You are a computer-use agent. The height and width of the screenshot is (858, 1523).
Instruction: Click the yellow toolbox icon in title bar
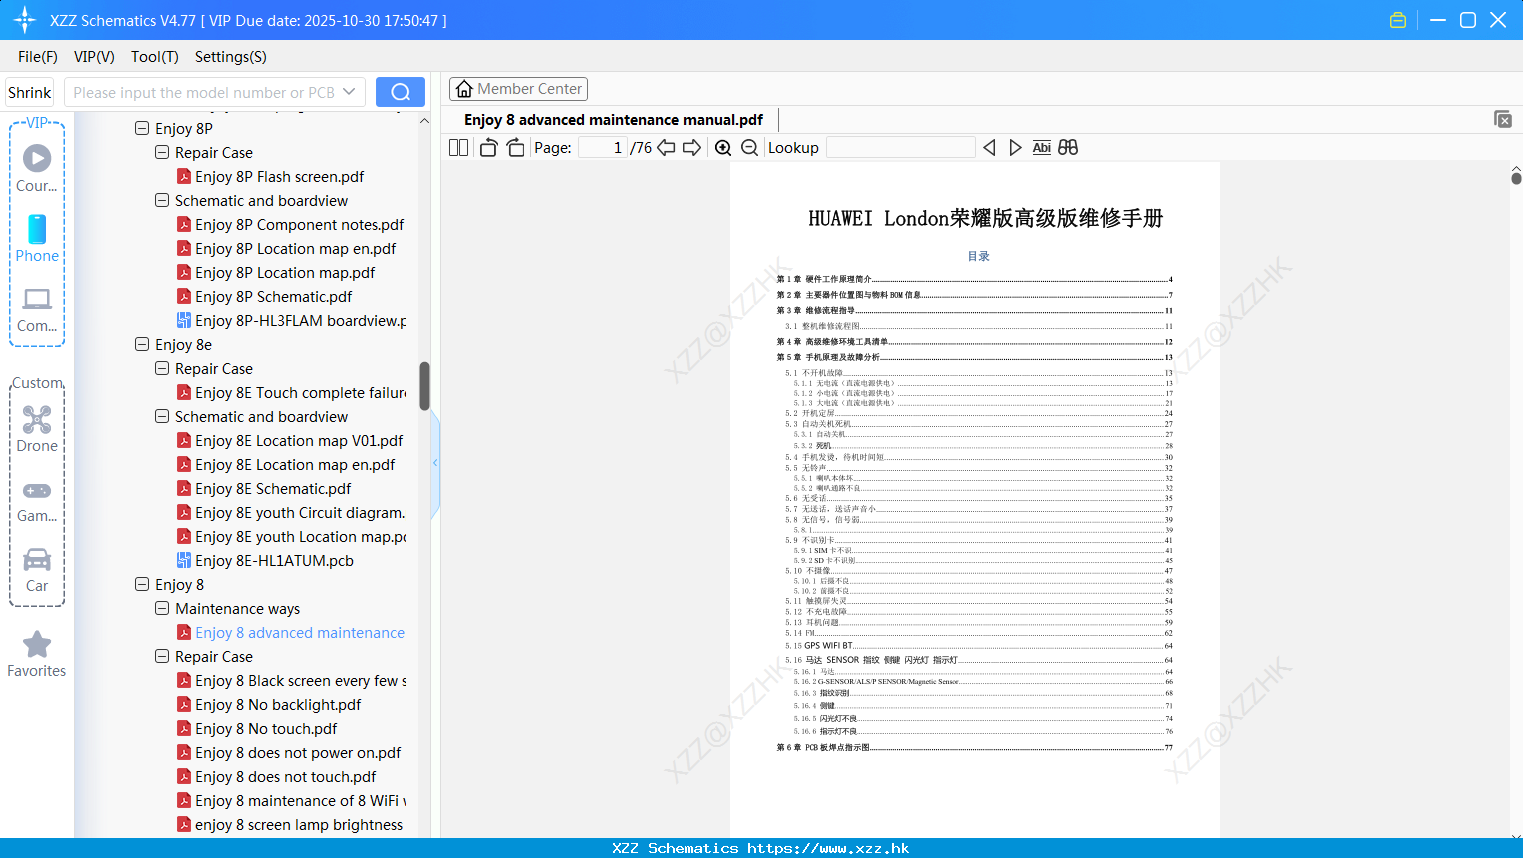[x=1398, y=20]
